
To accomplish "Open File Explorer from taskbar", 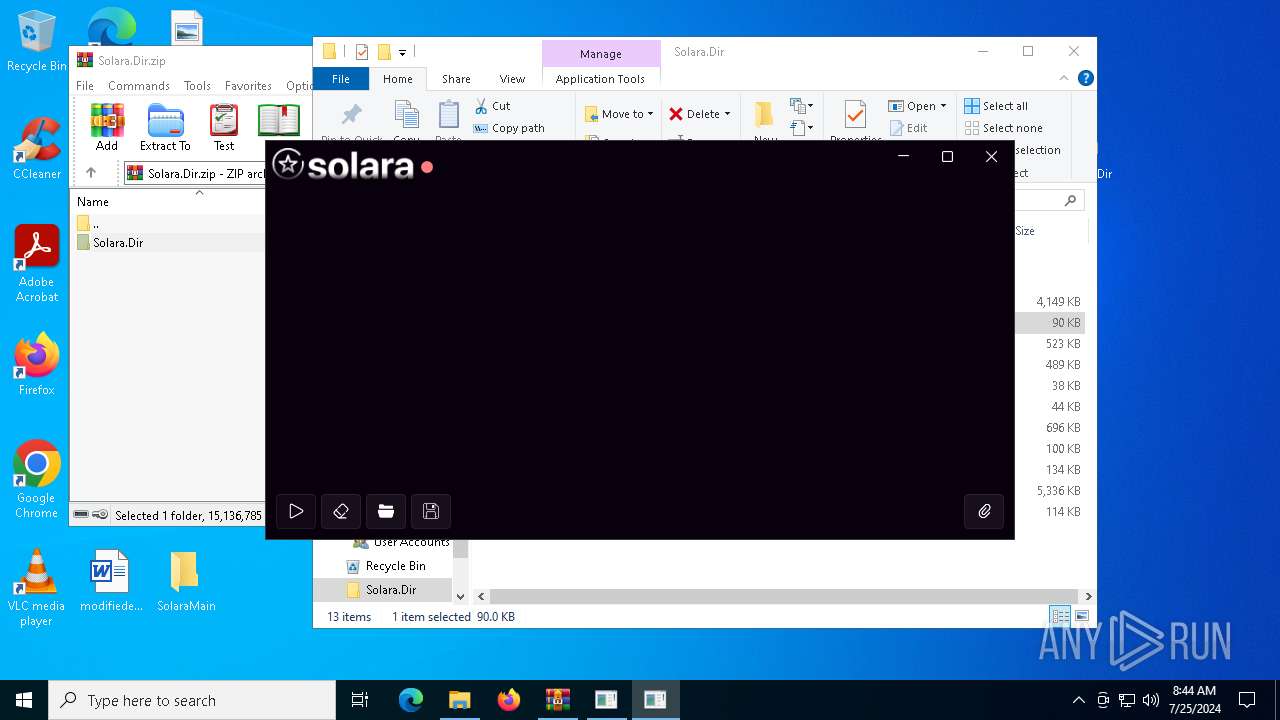I will (460, 700).
